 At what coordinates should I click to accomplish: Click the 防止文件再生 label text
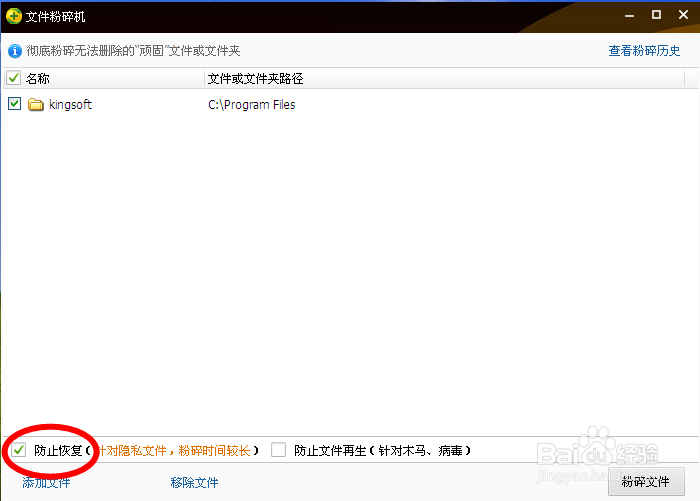tap(330, 451)
